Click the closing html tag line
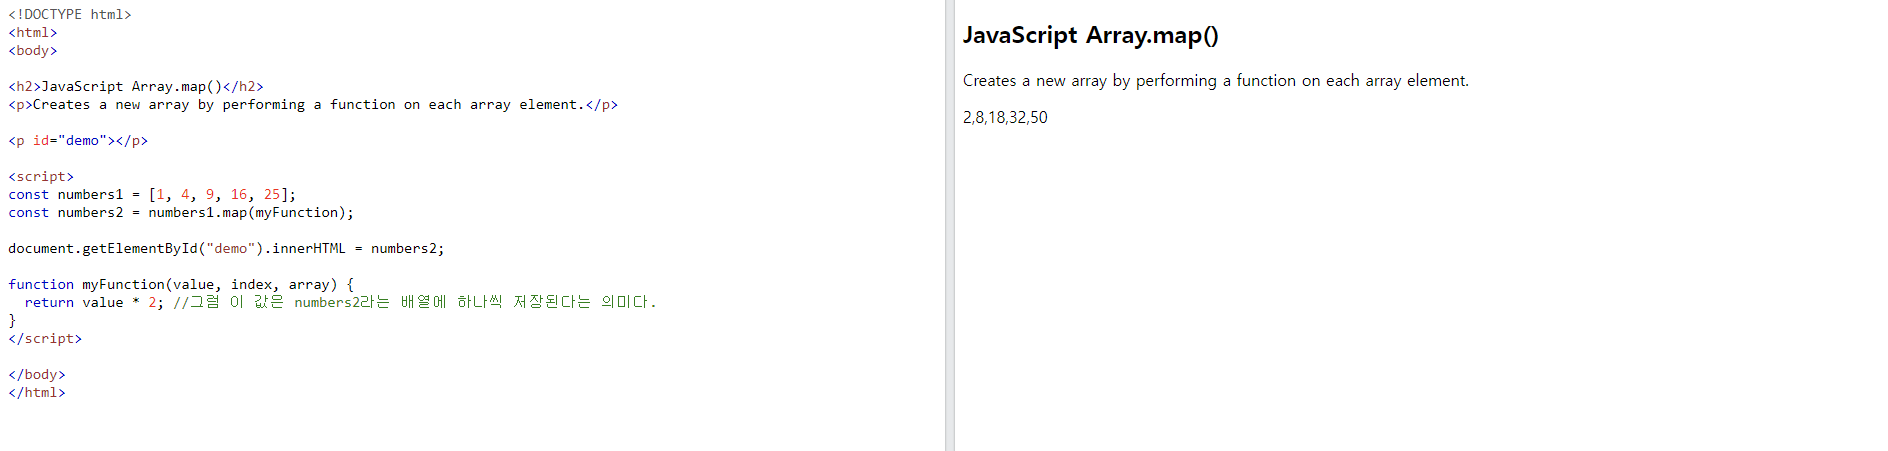 (x=37, y=392)
